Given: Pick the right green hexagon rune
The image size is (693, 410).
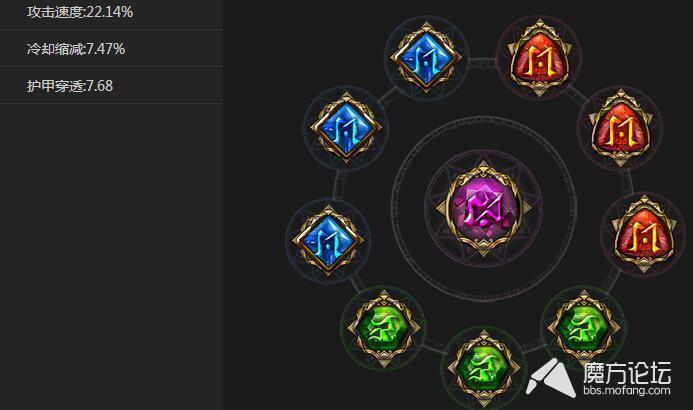Looking at the screenshot, I should (584, 329).
